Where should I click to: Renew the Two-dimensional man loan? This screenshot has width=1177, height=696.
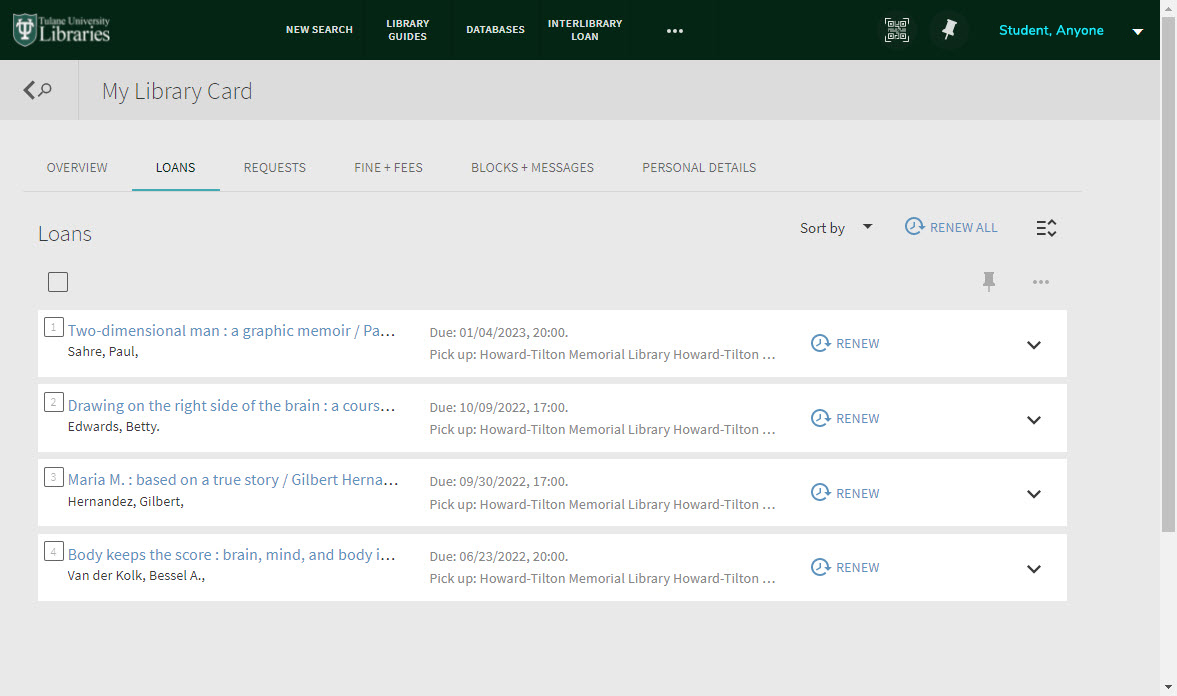point(846,343)
